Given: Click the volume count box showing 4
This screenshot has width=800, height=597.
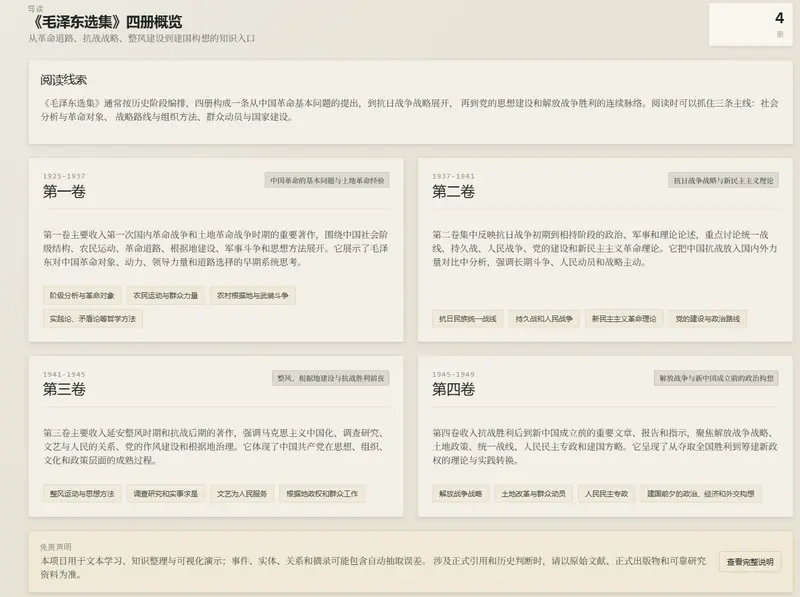Looking at the screenshot, I should pyautogui.click(x=751, y=24).
